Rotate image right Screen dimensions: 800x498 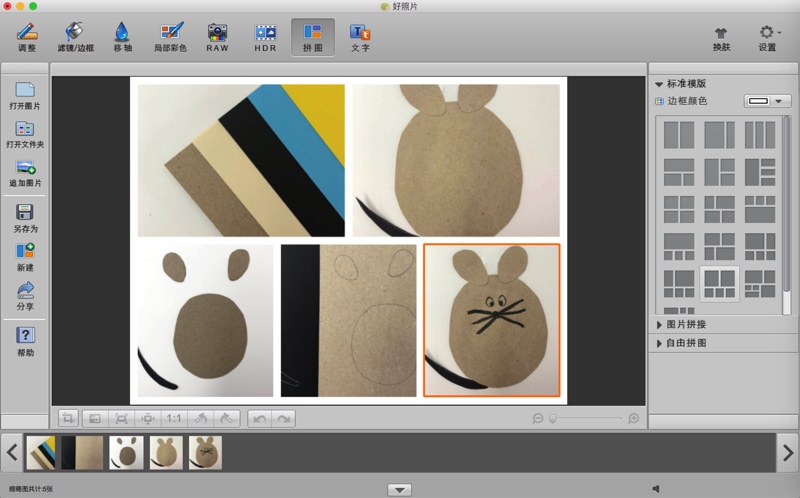(x=227, y=418)
